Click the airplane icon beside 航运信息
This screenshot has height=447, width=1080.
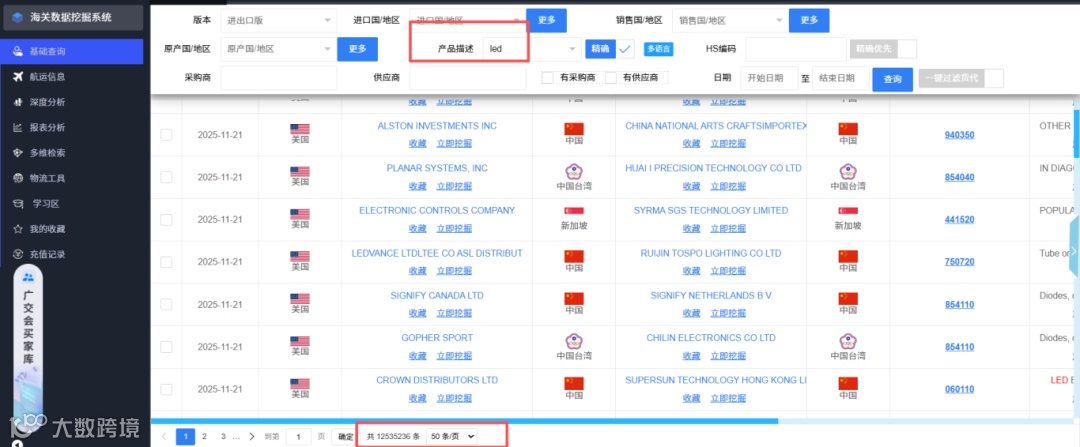point(18,76)
